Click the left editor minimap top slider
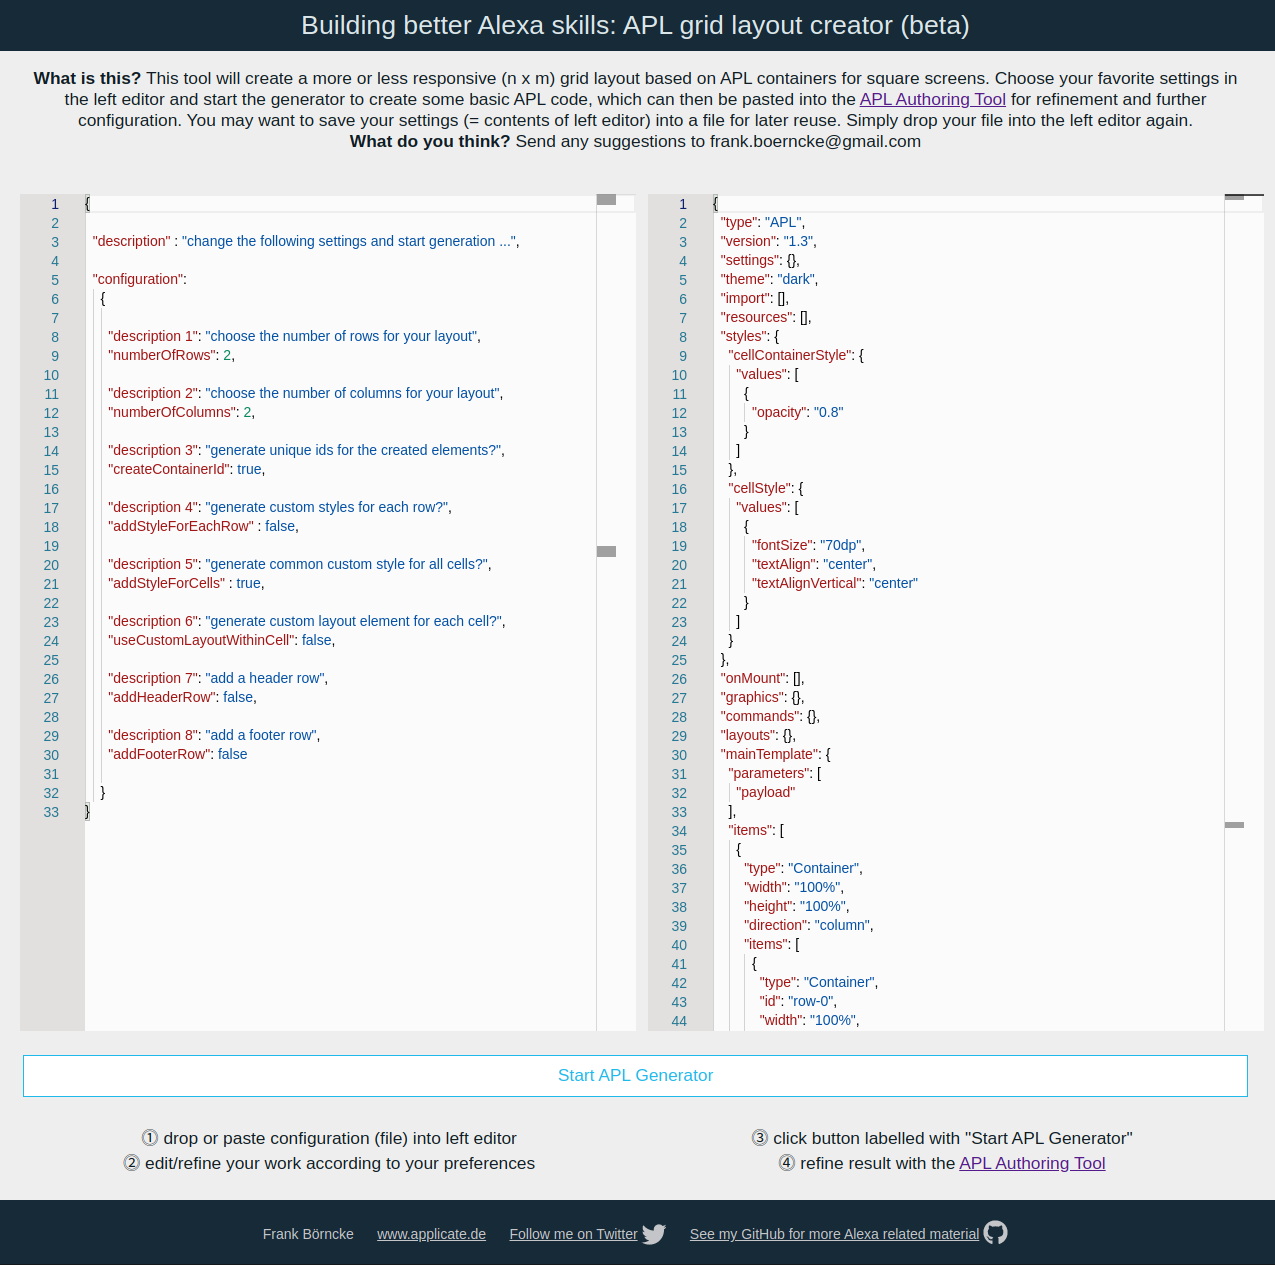Screen dimensions: 1275x1265 pyautogui.click(x=606, y=200)
